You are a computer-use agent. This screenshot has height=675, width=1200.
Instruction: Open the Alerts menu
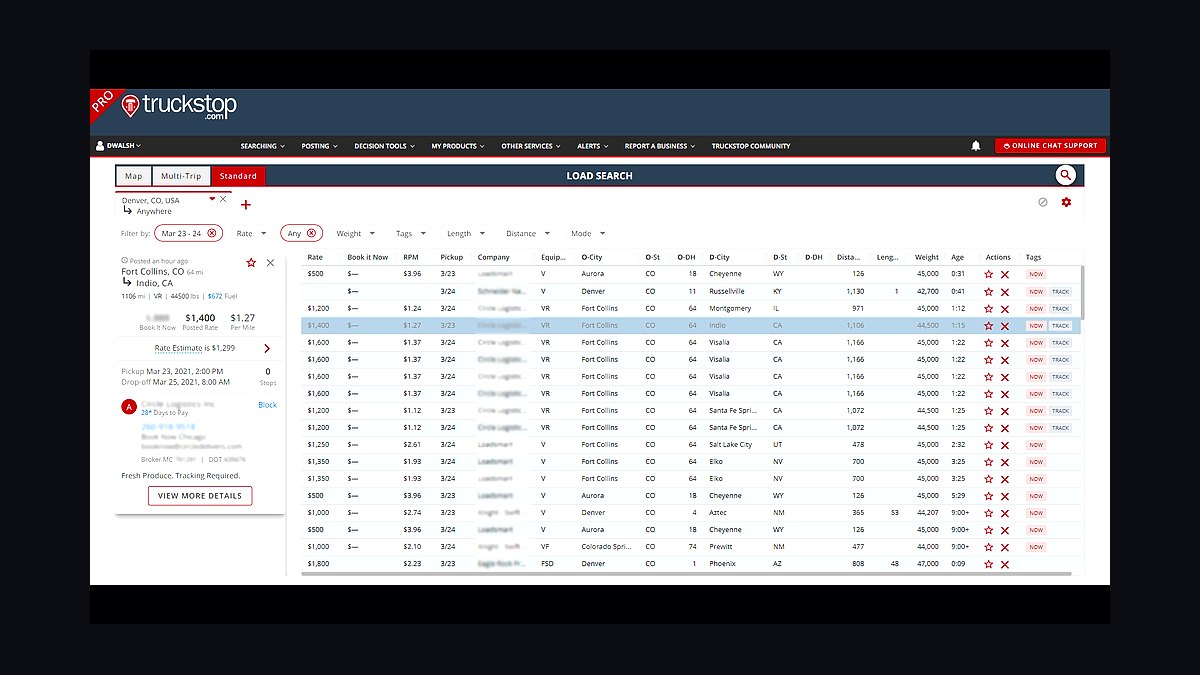[593, 146]
